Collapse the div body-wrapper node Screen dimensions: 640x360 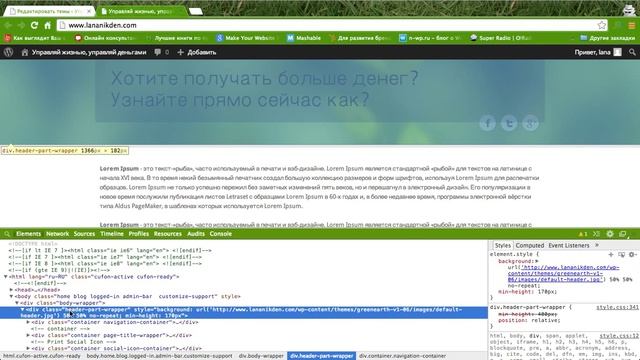pos(17,303)
